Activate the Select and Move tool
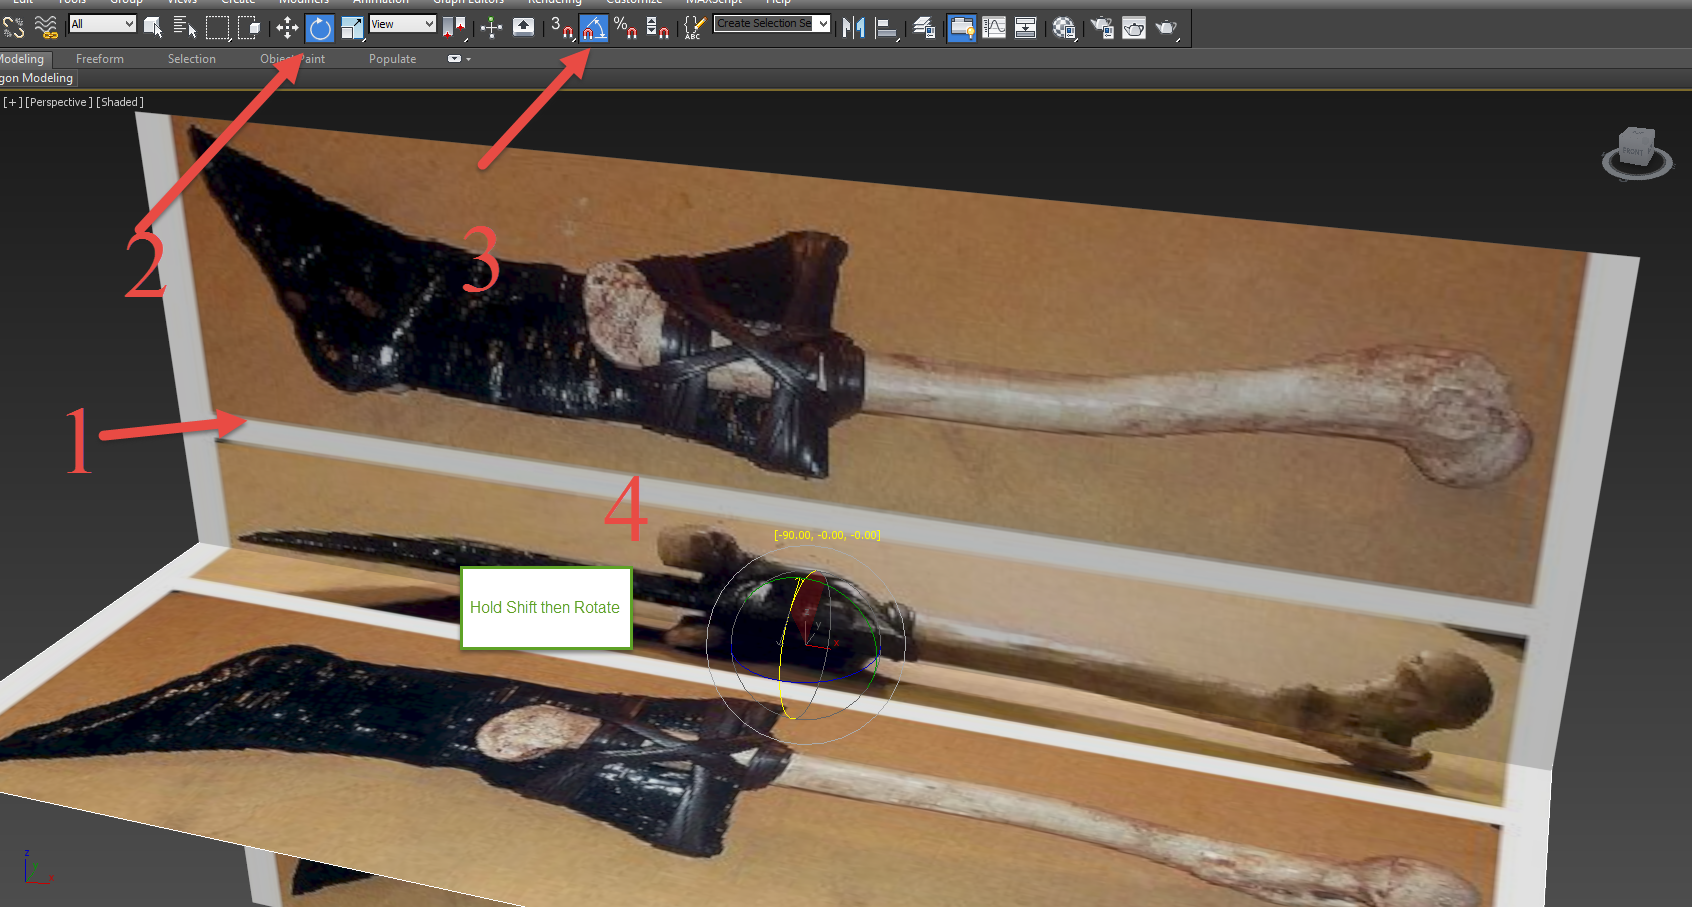Screen dimensions: 1692x907 [x=288, y=27]
